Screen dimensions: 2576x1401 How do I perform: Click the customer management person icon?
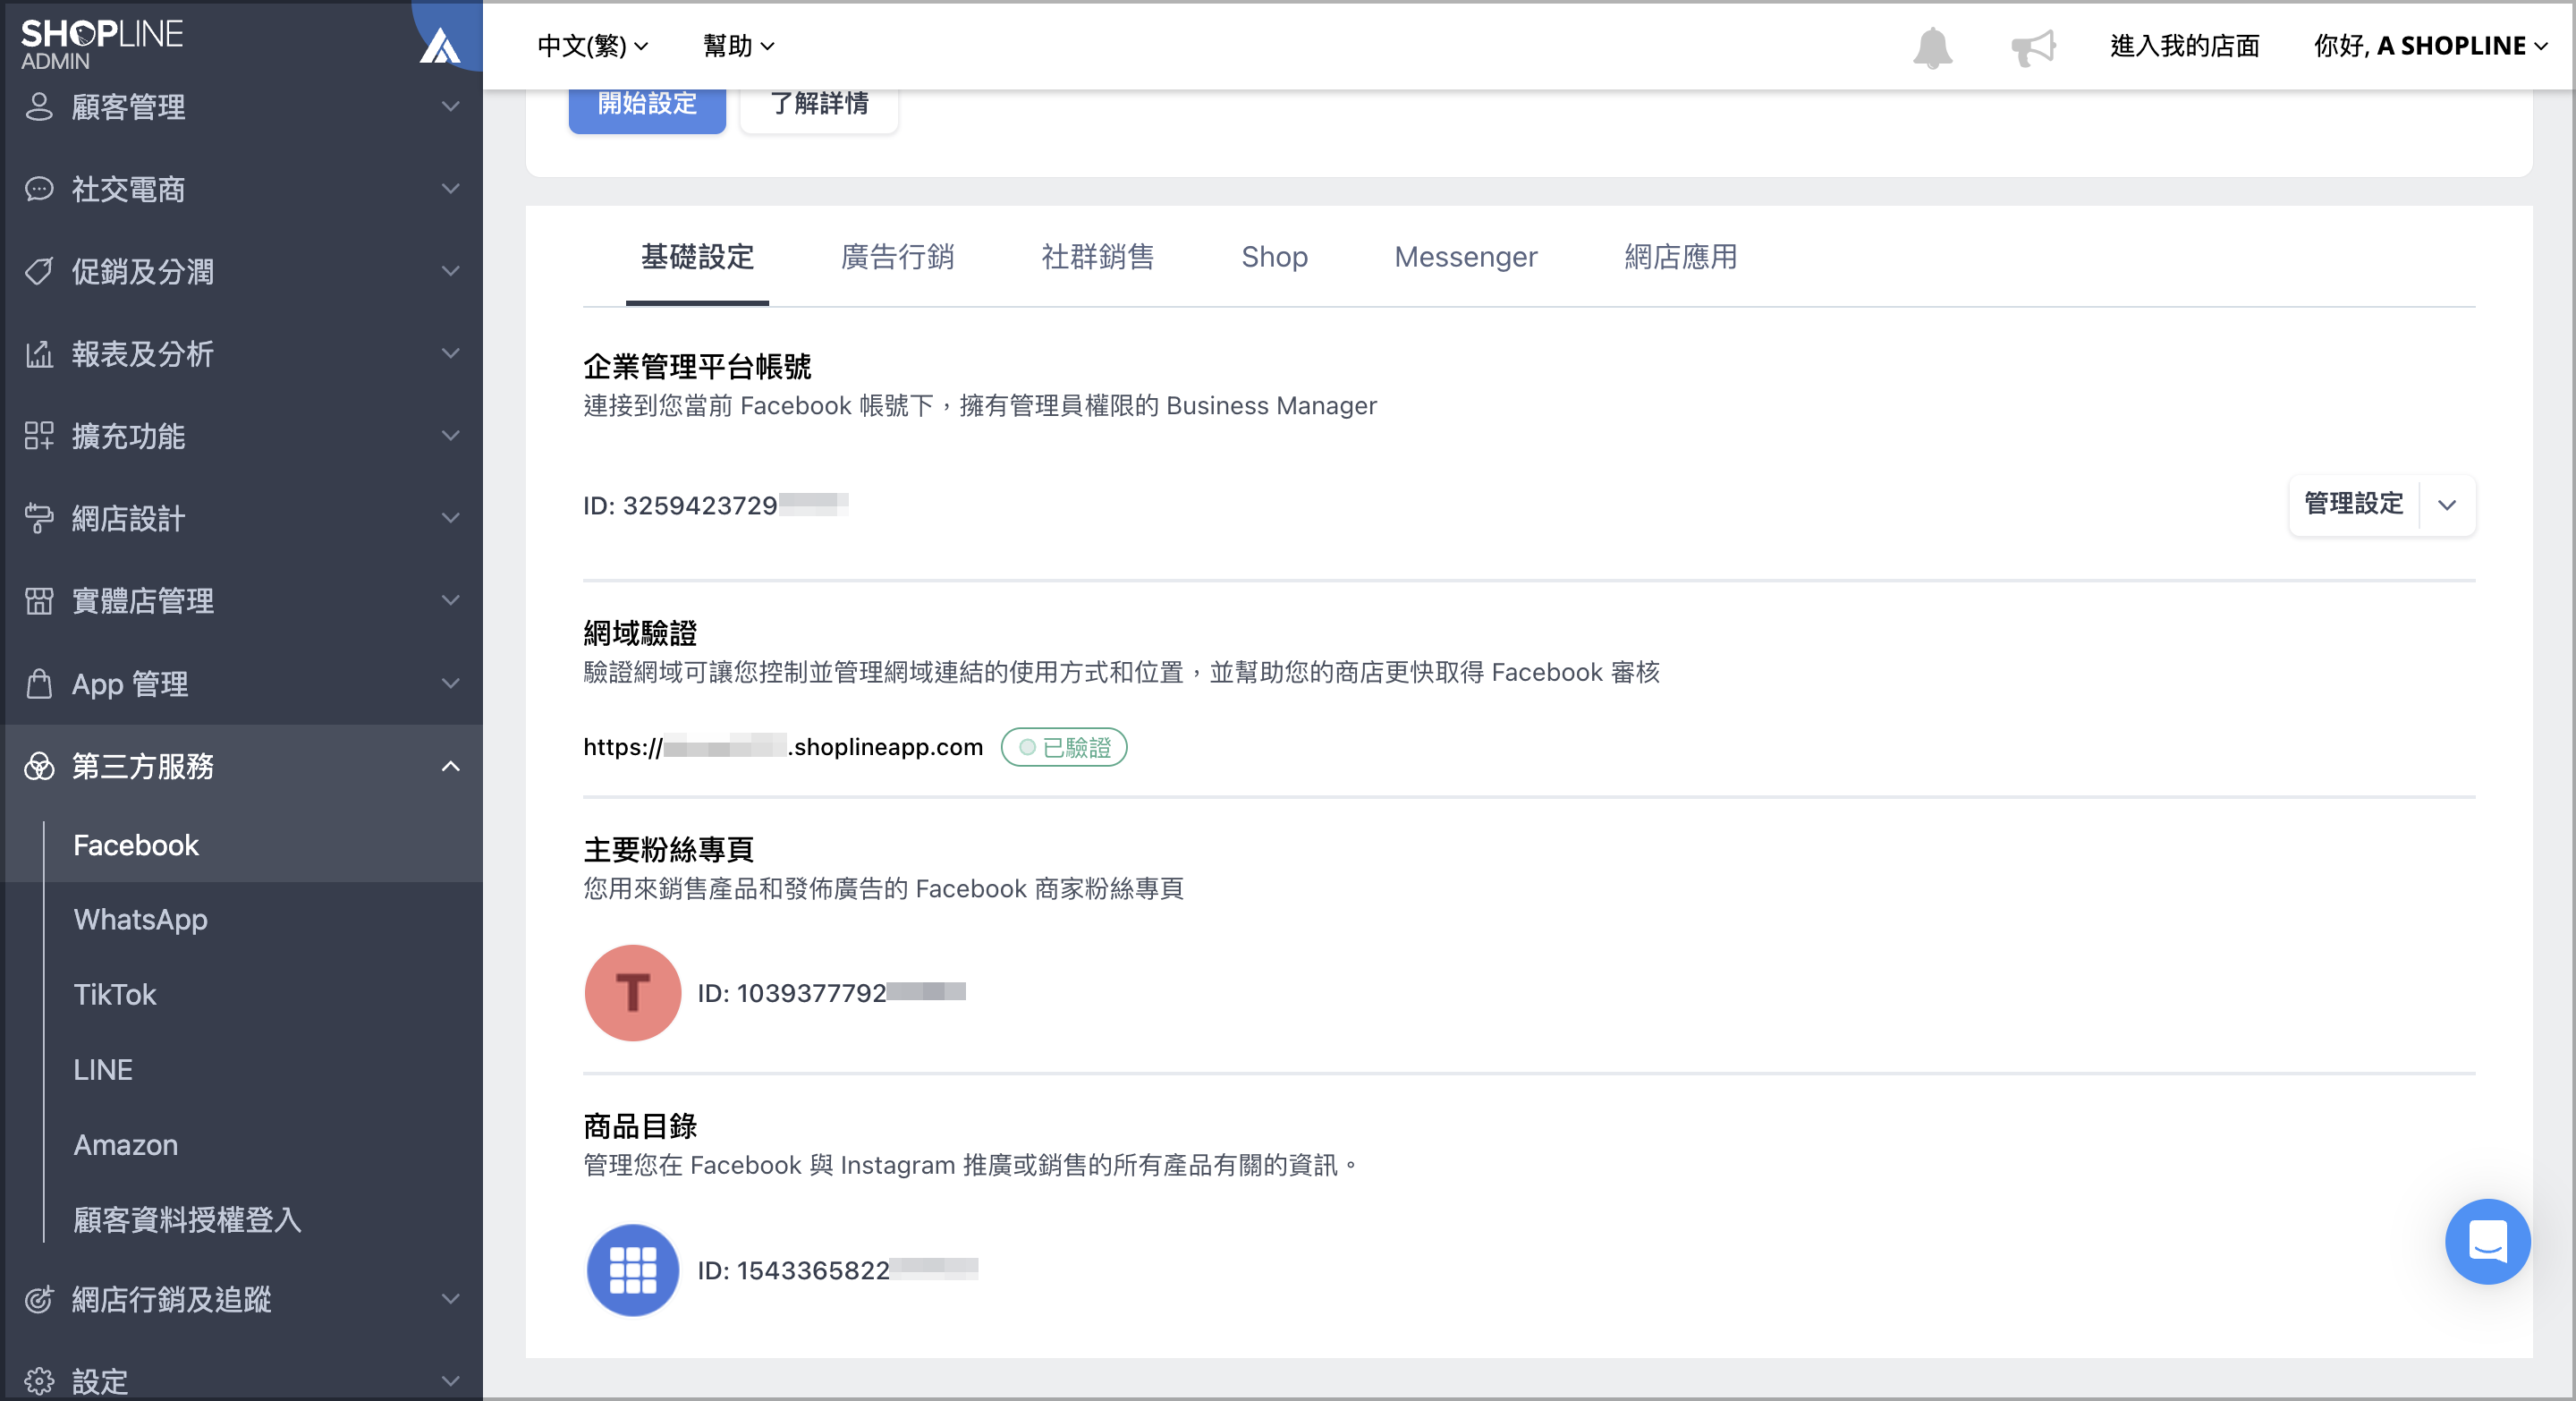click(x=39, y=106)
